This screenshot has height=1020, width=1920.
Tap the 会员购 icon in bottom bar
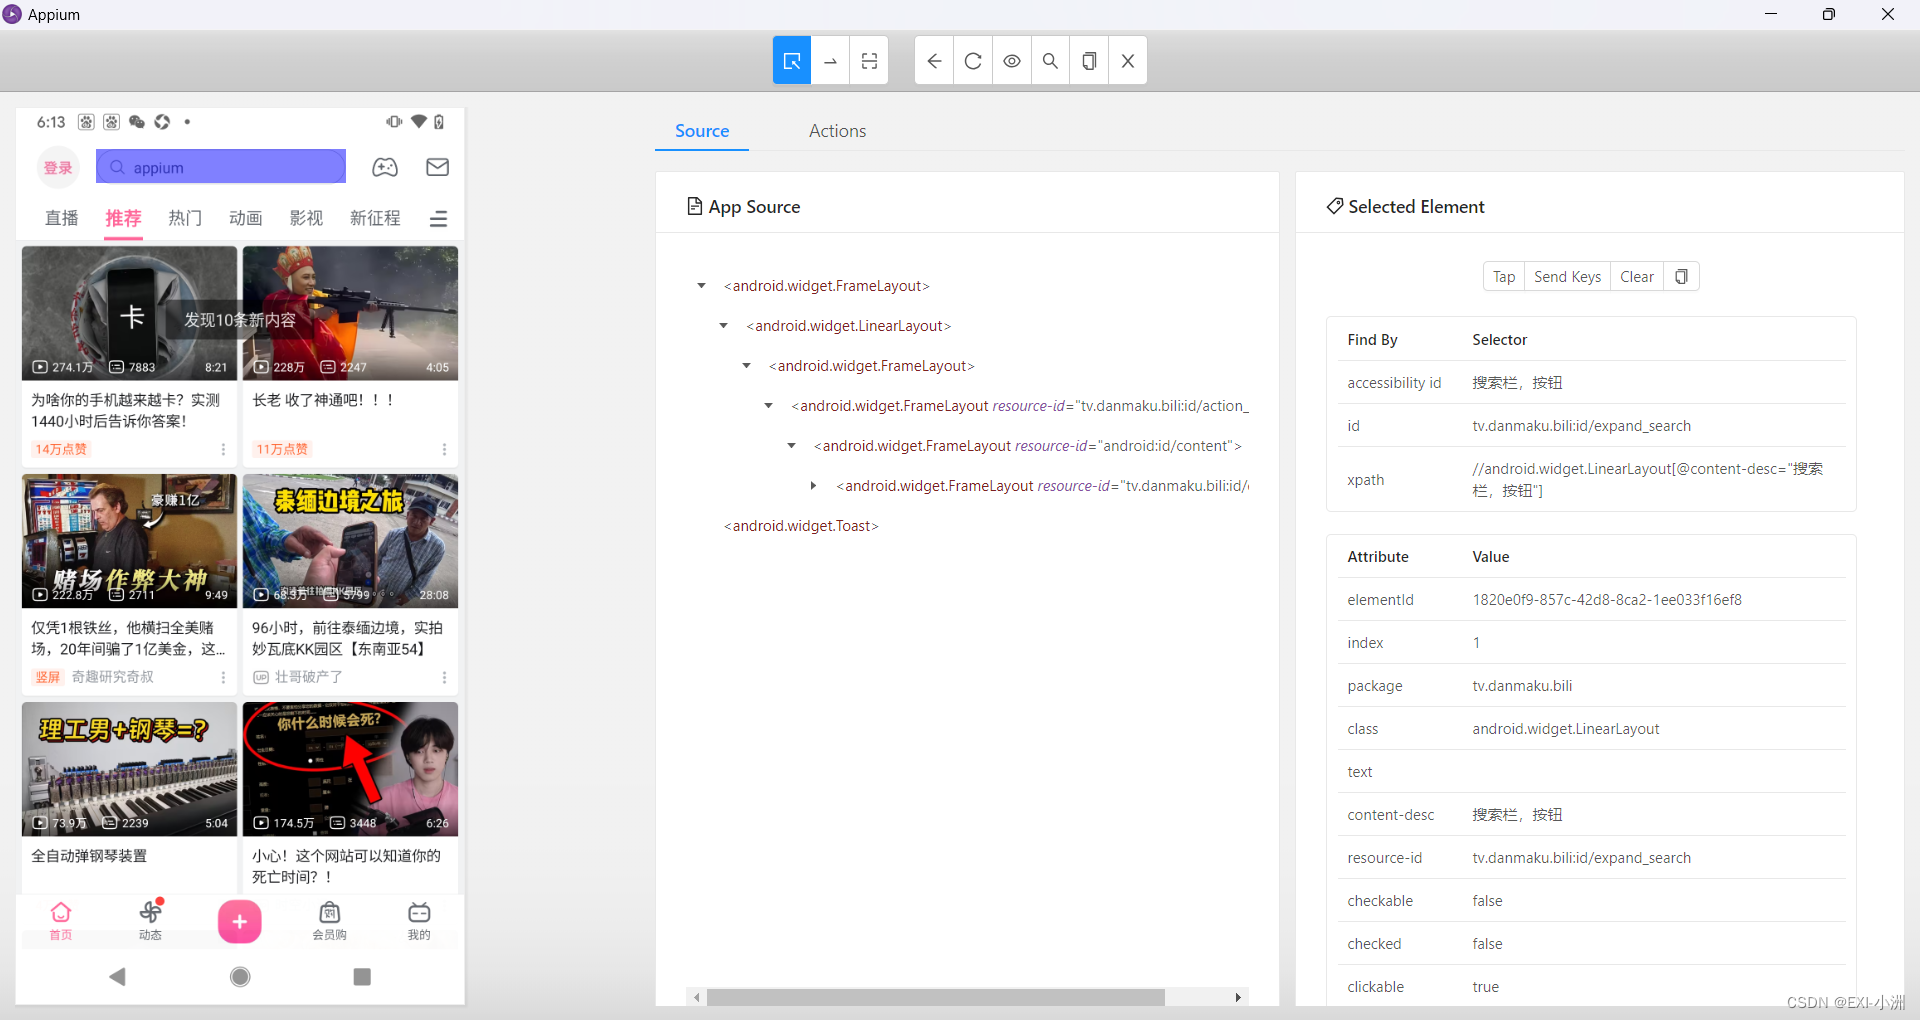(329, 920)
